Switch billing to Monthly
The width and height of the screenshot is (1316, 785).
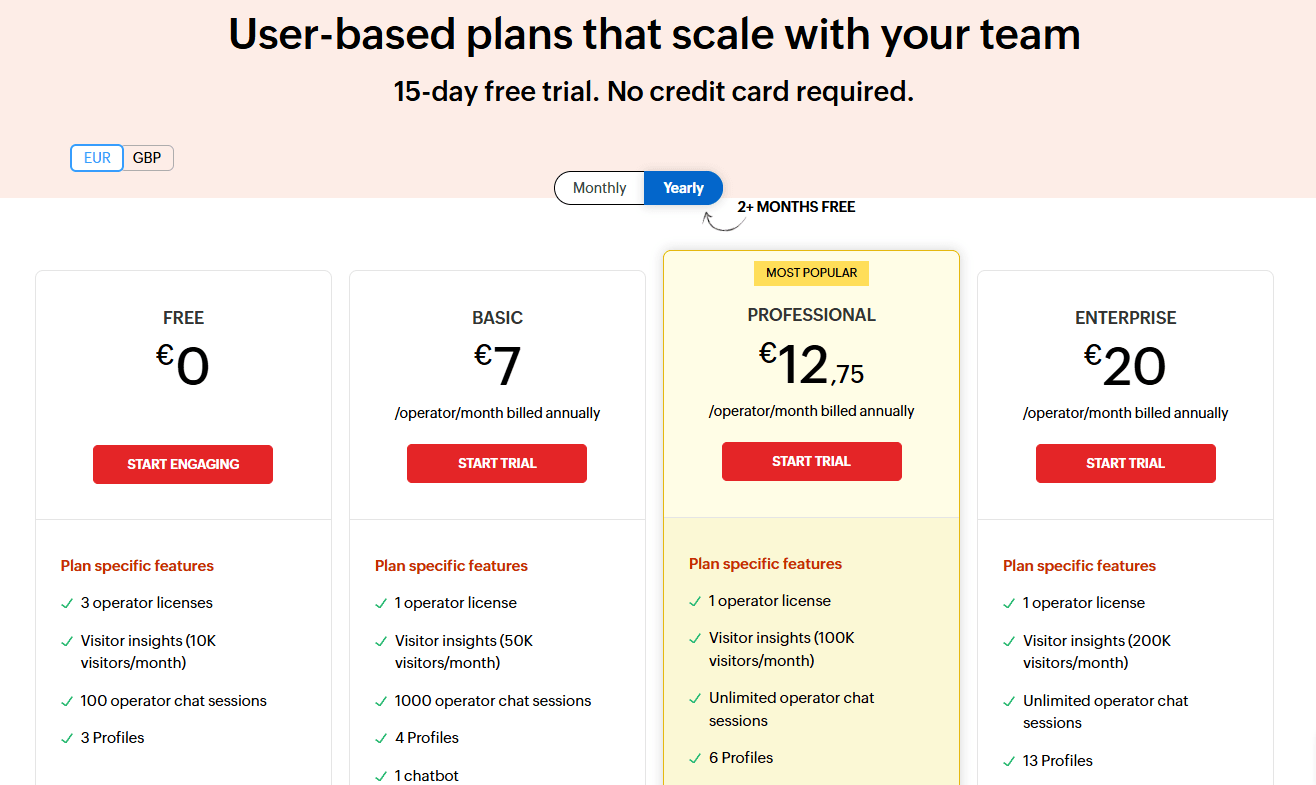tap(599, 187)
